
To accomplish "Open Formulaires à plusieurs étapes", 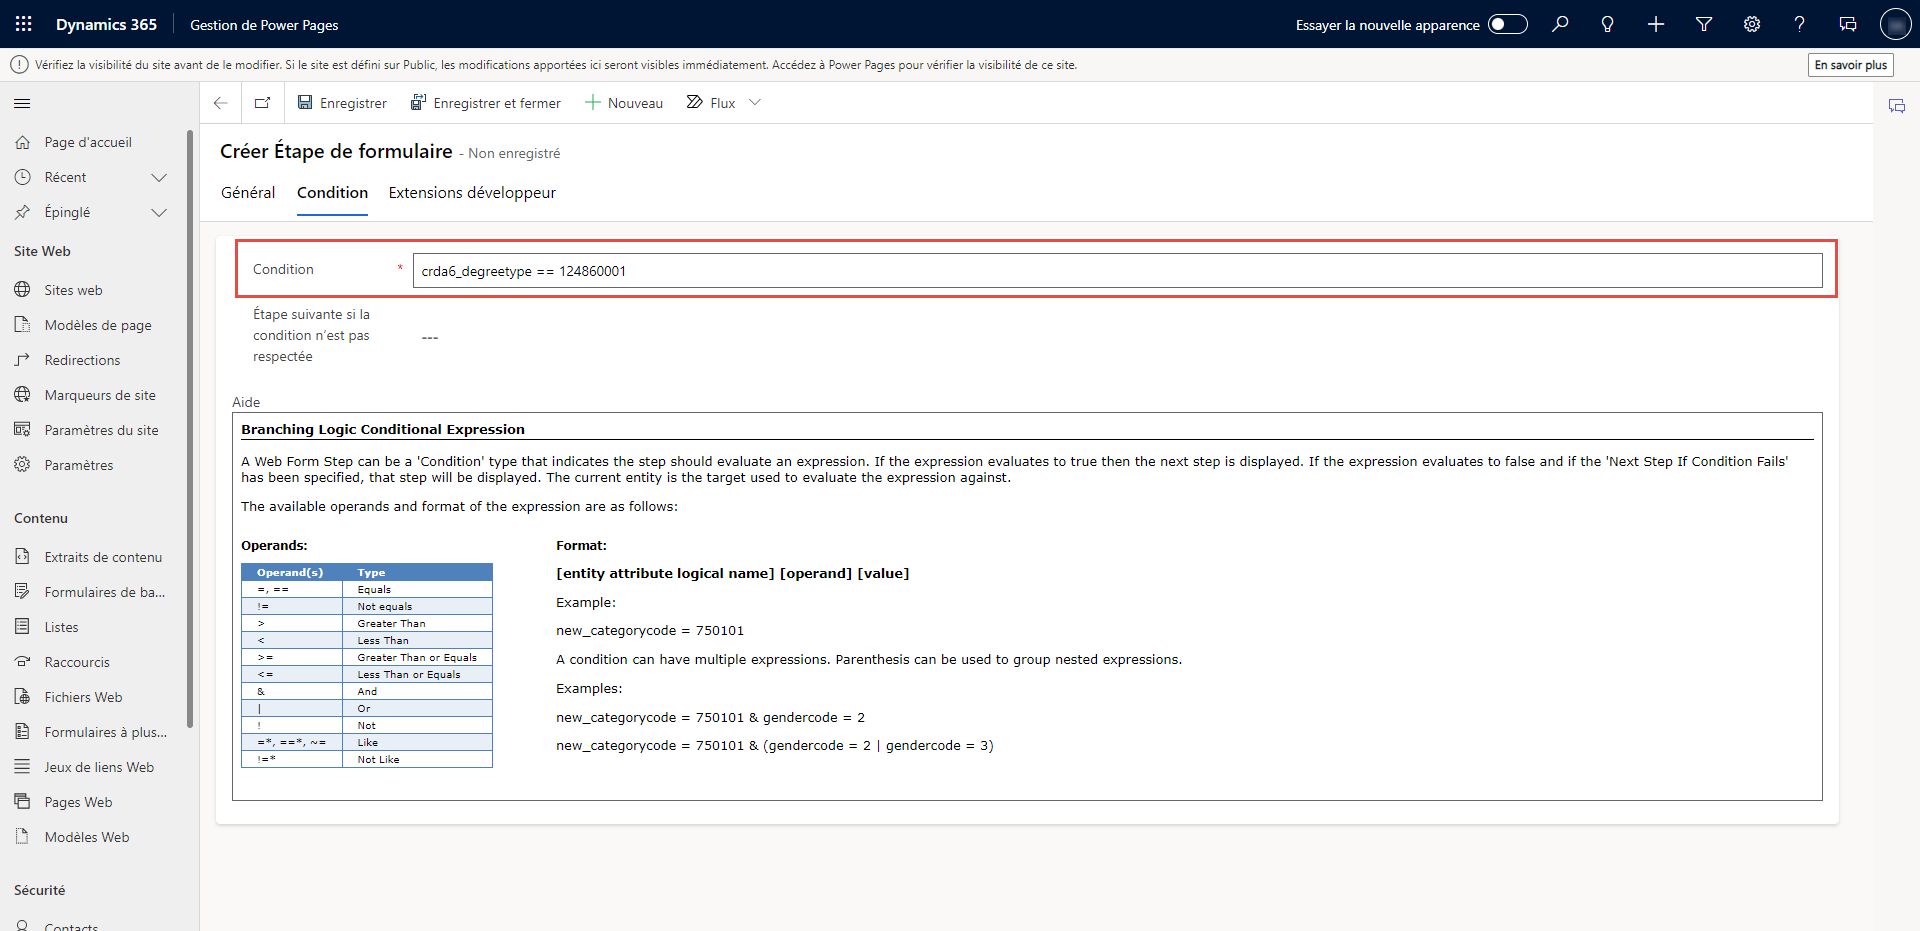I will pos(106,732).
